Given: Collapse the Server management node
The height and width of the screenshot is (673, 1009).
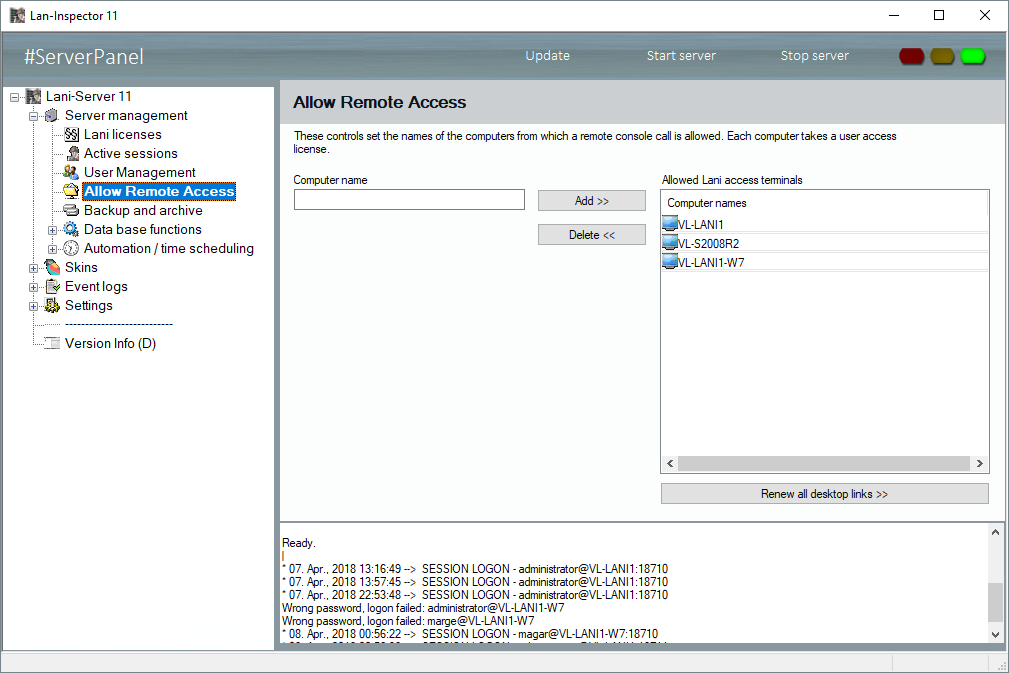Looking at the screenshot, I should (x=34, y=116).
